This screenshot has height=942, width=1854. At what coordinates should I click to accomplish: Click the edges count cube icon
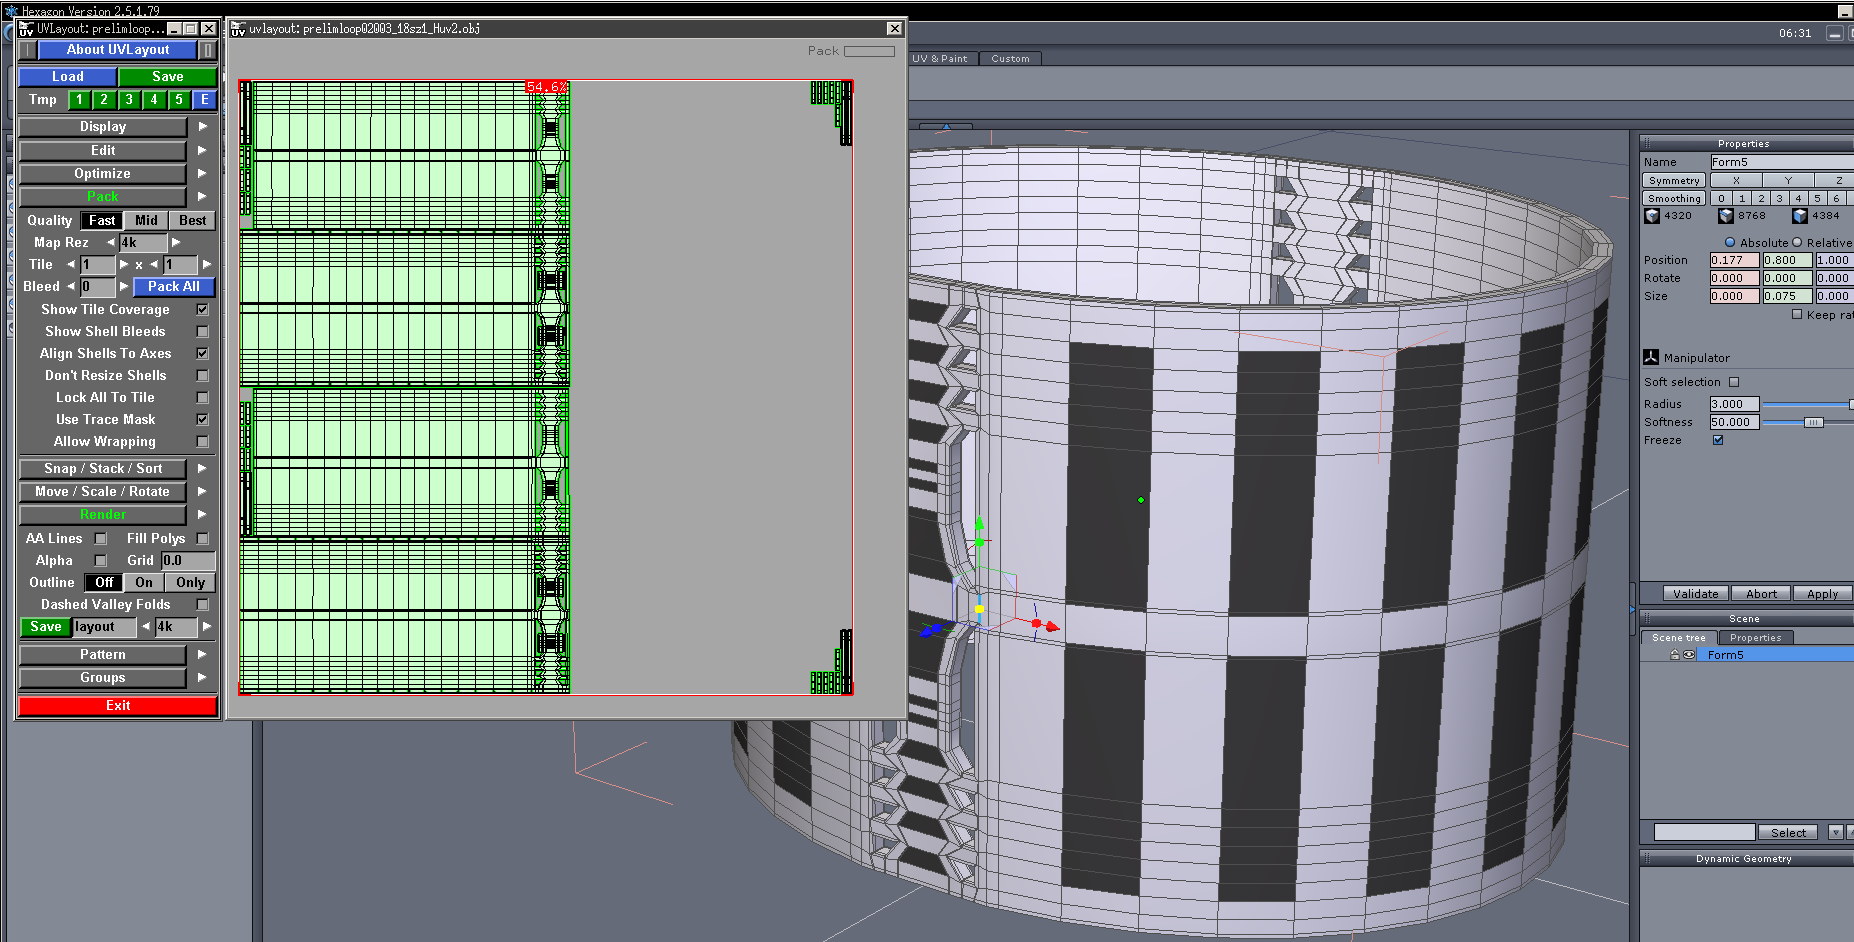click(x=1726, y=216)
